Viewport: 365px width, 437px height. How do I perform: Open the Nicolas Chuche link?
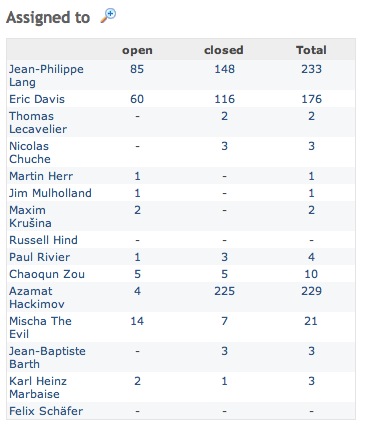30,152
